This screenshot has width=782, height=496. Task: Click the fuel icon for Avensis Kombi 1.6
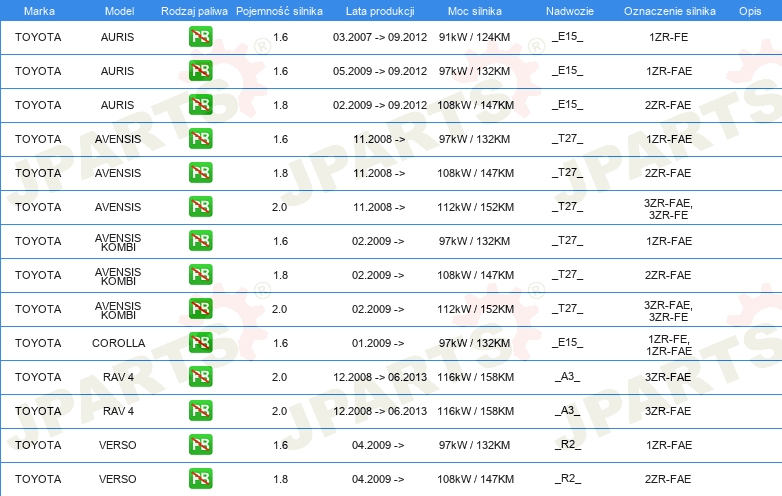pyautogui.click(x=200, y=241)
